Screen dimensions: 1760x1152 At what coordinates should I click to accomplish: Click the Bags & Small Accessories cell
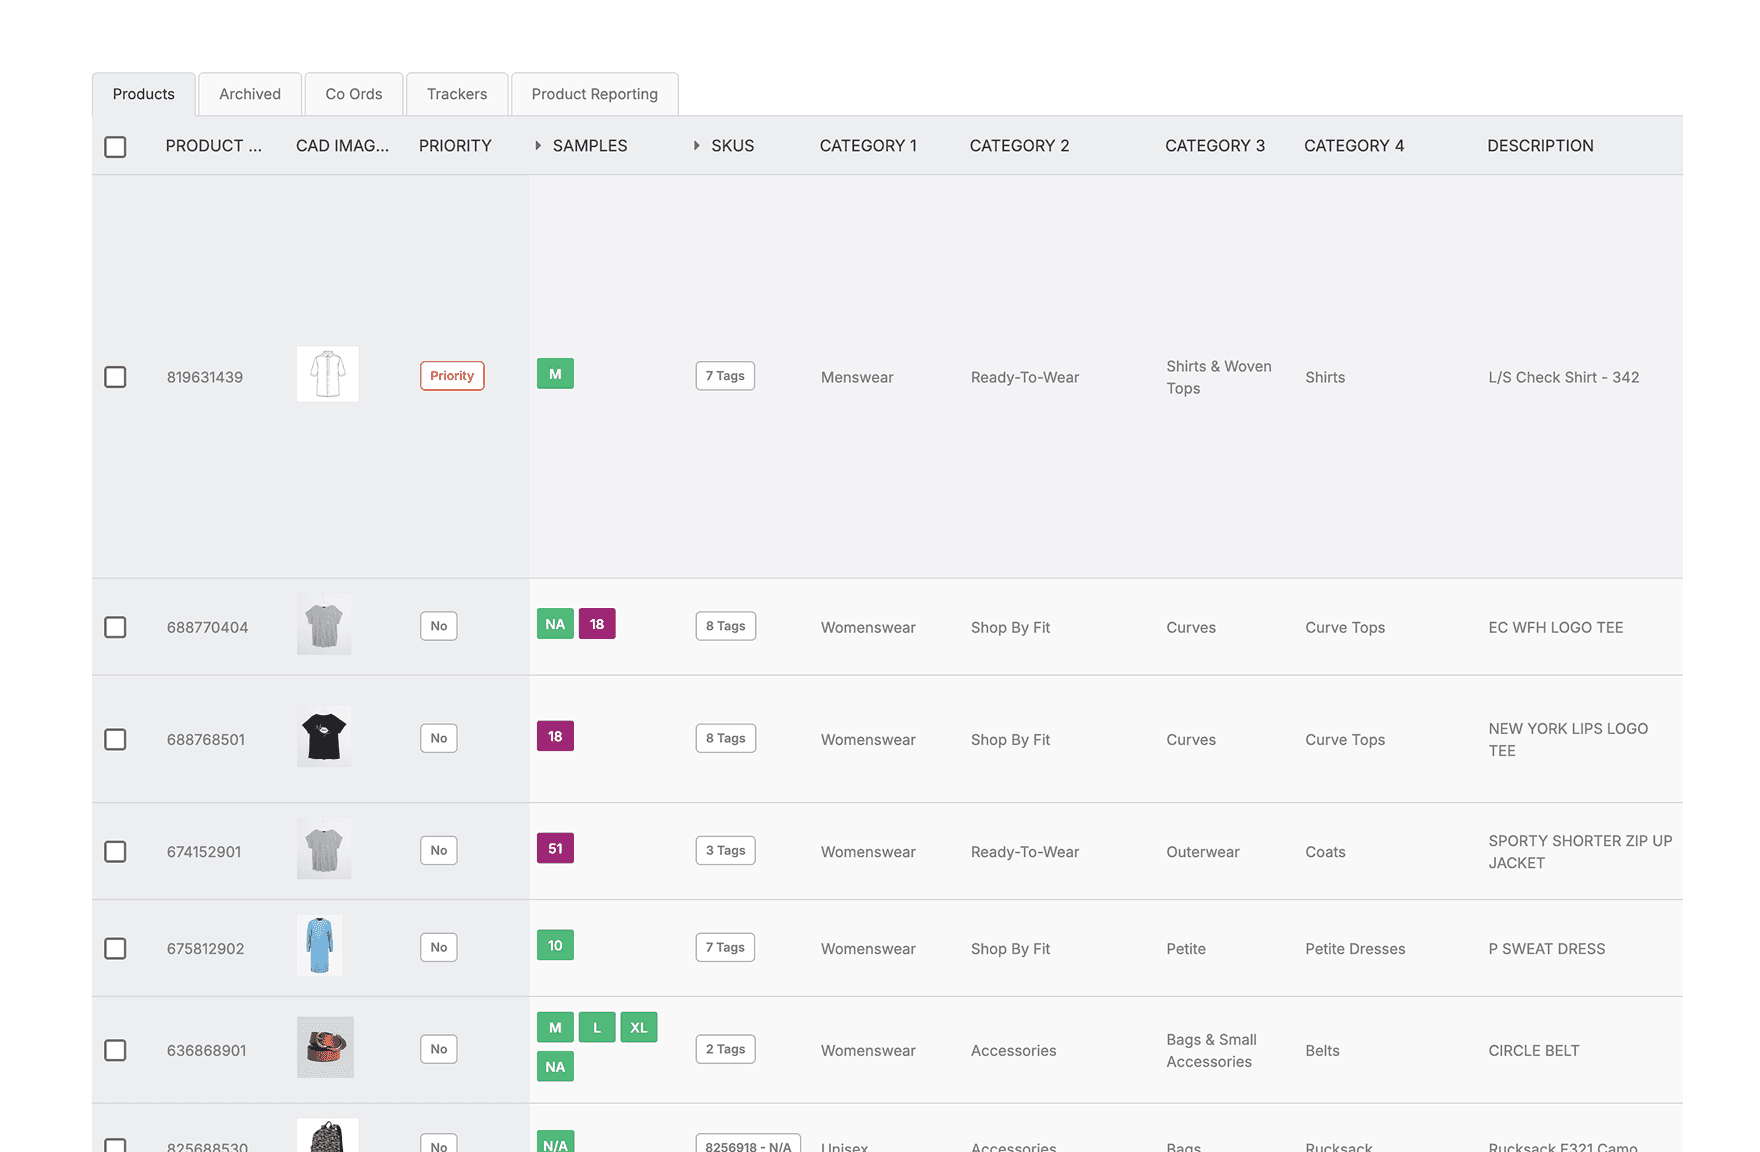click(x=1211, y=1050)
